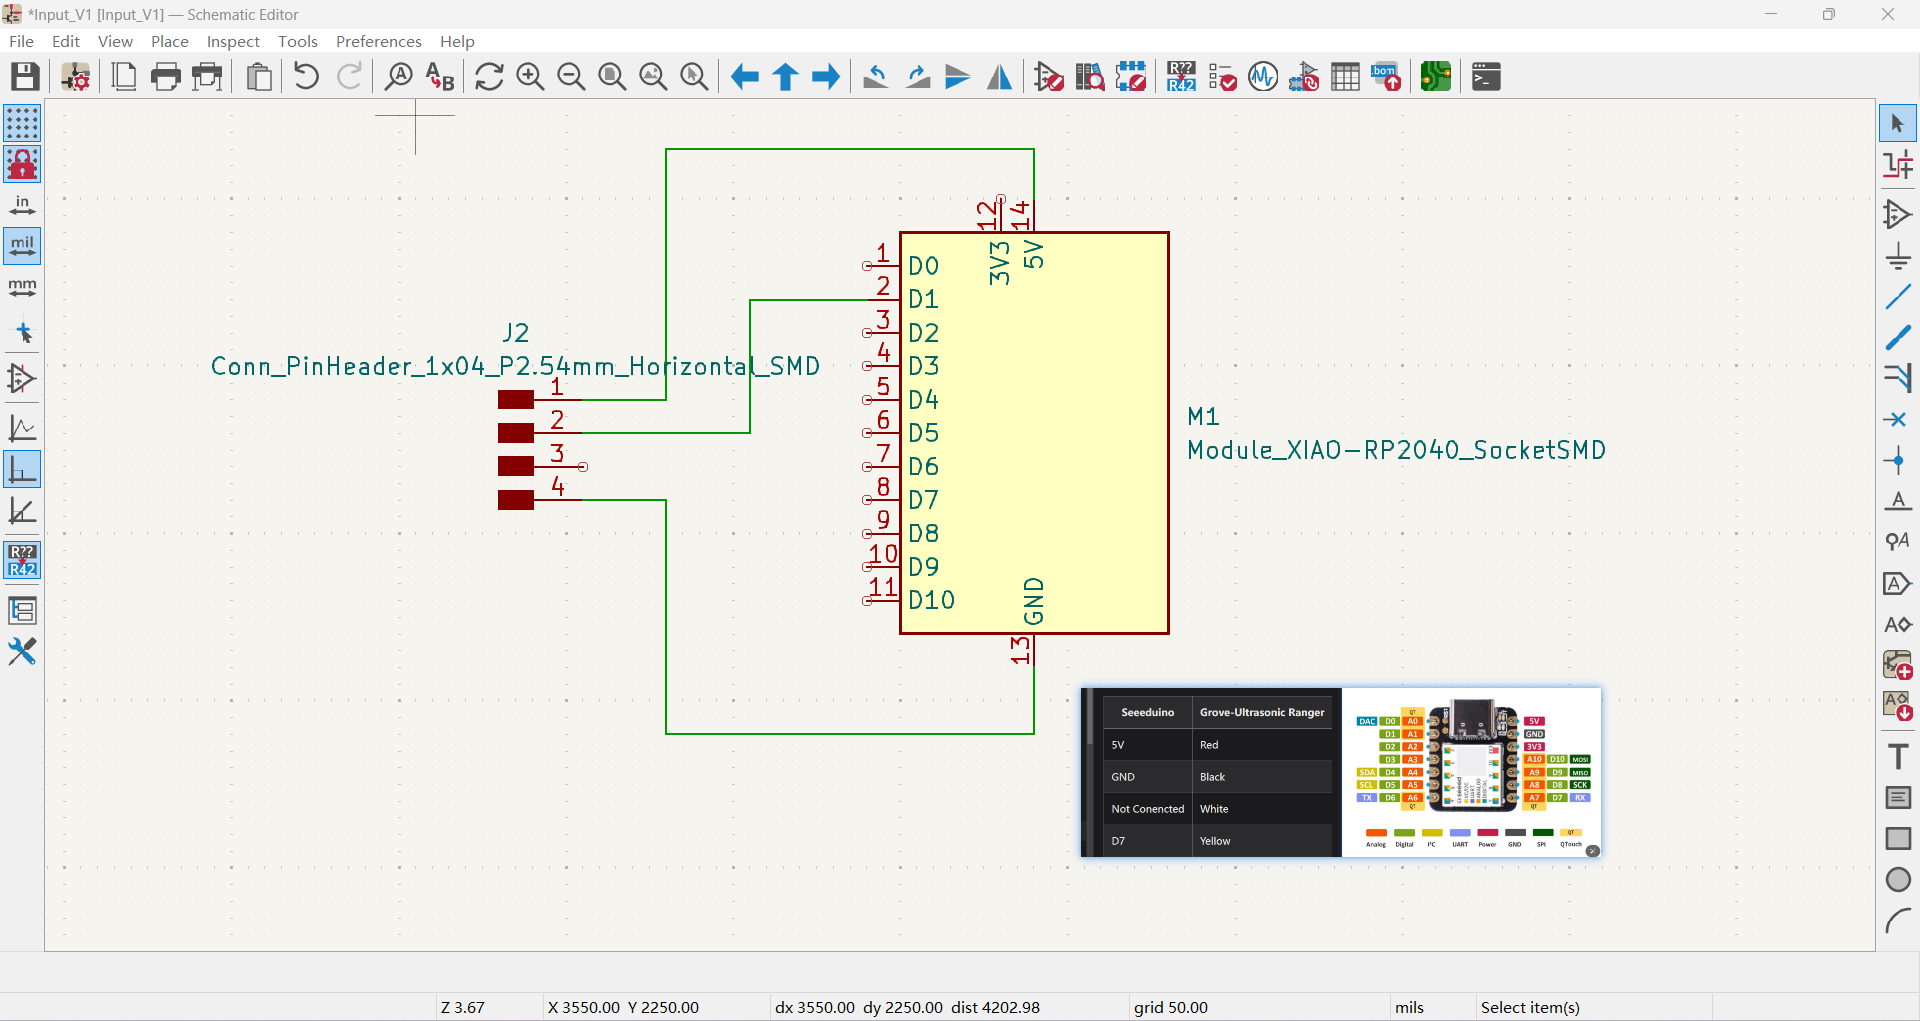Open the Place menu
This screenshot has height=1021, width=1920.
tap(170, 41)
